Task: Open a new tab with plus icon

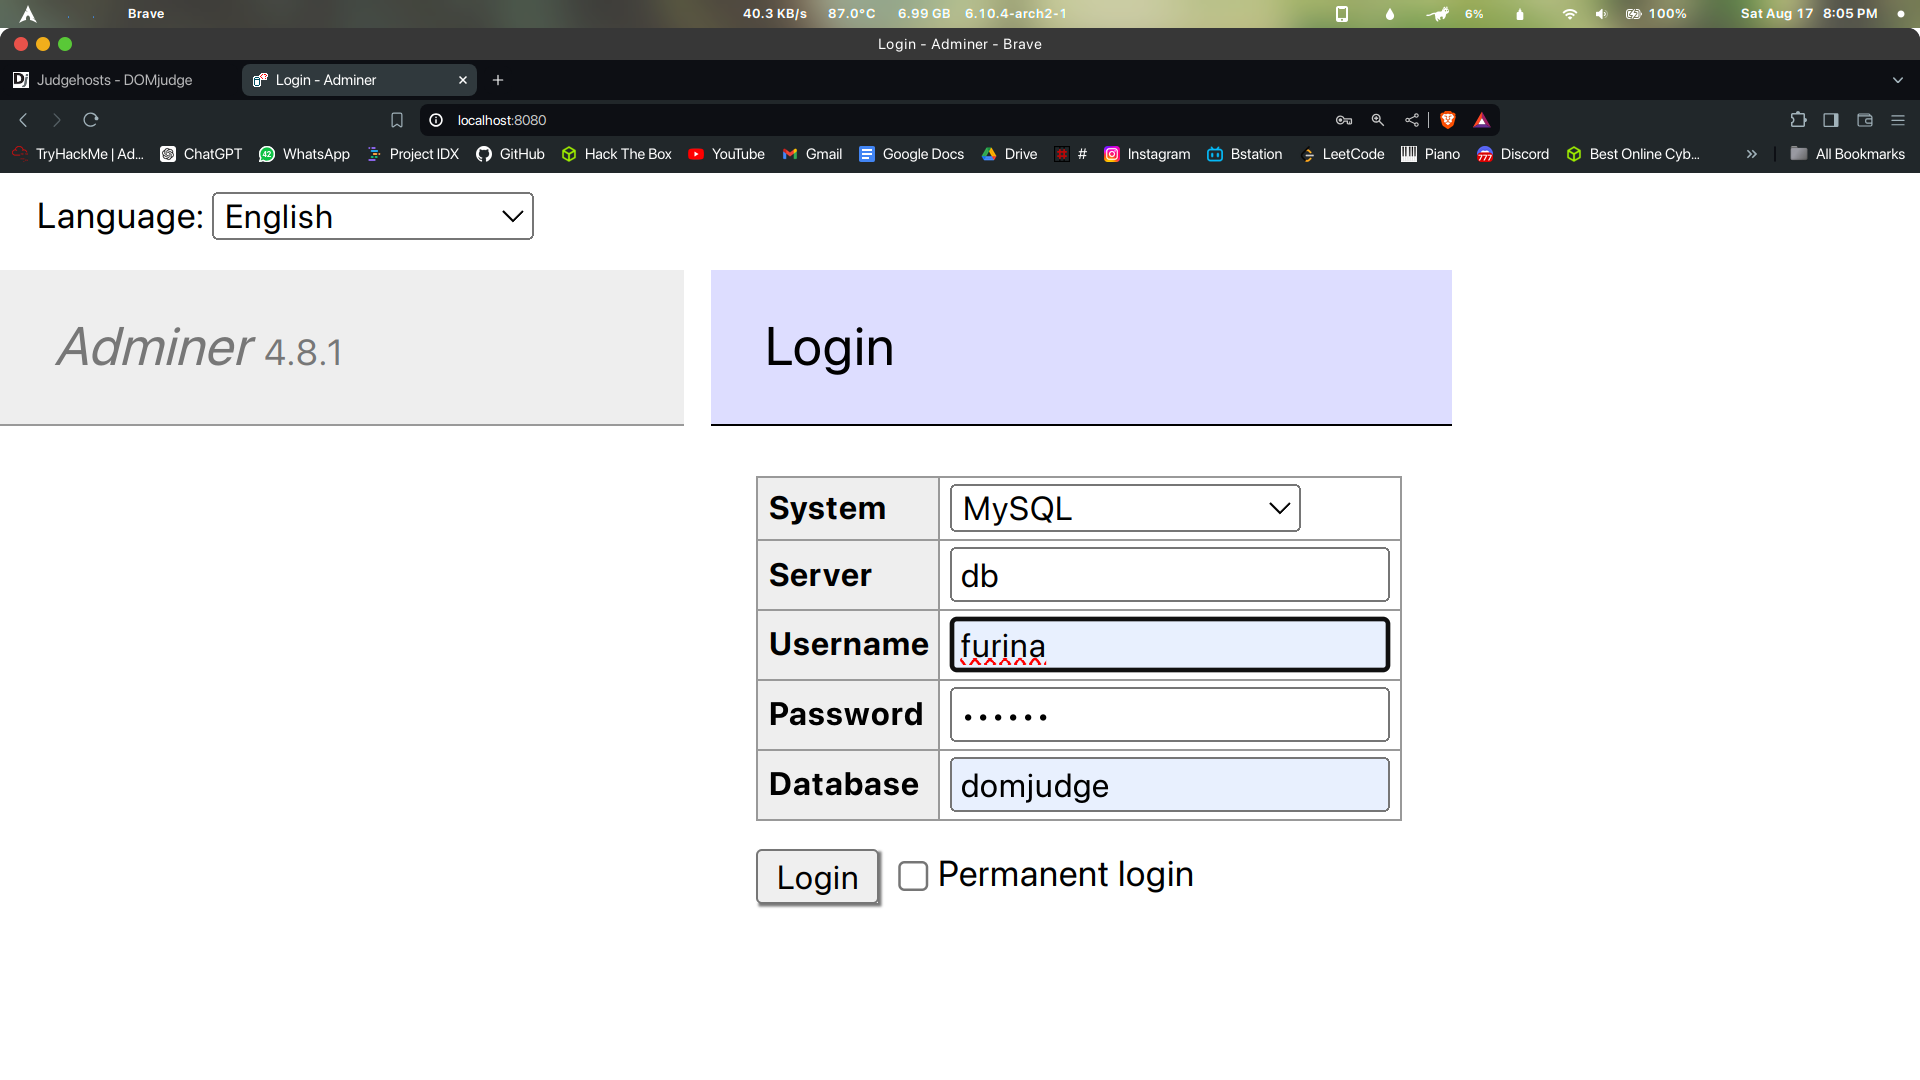Action: pos(498,80)
